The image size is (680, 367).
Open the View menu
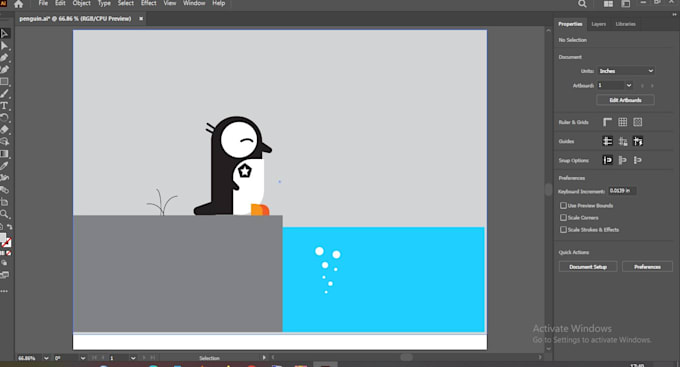170,3
